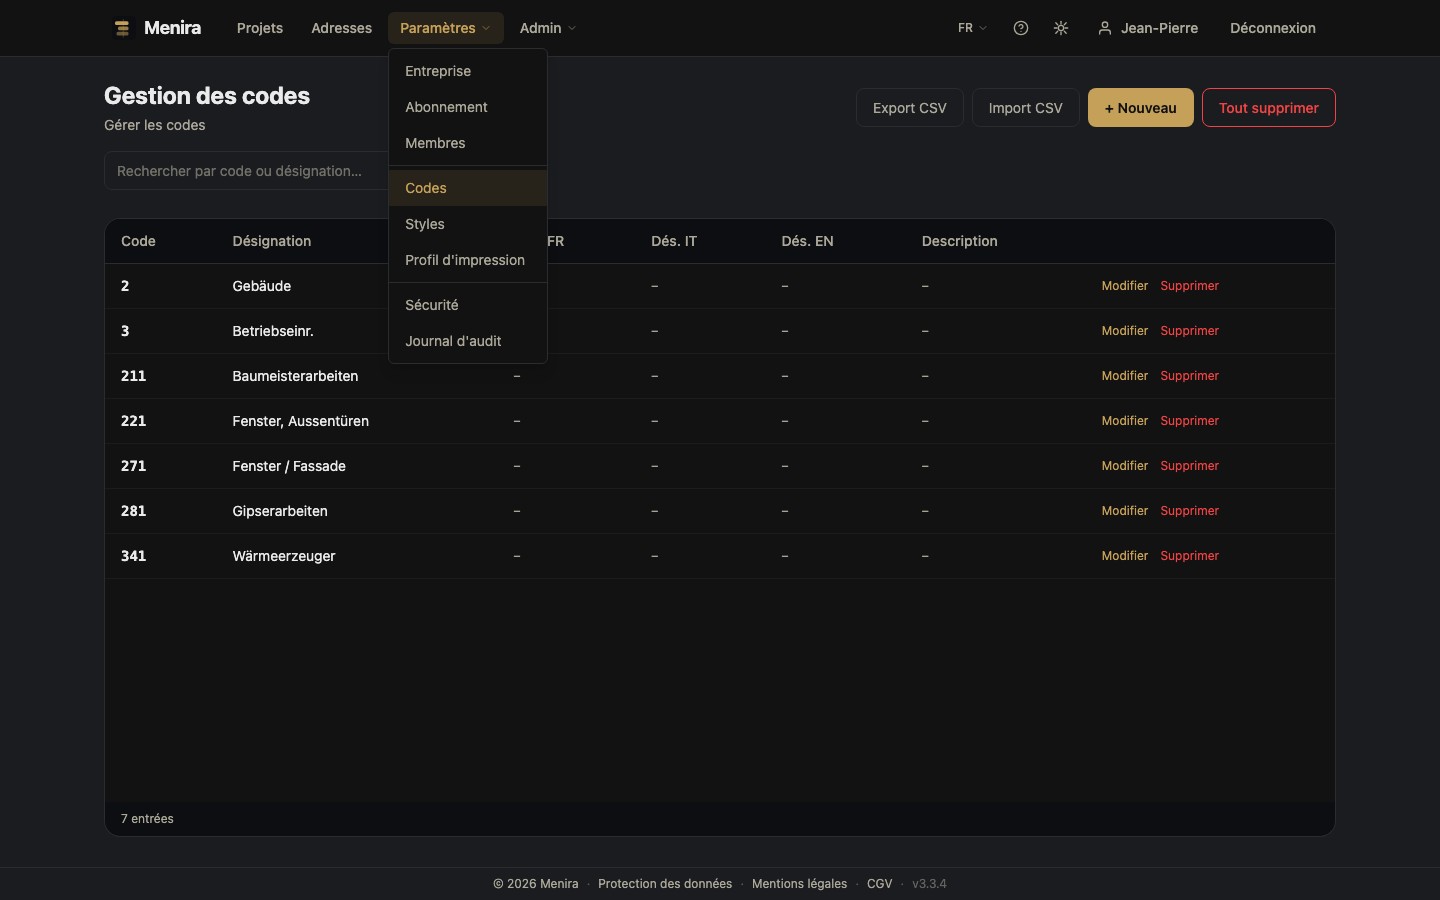Viewport: 1440px width, 900px height.
Task: Click the Dés. IT column header
Action: pyautogui.click(x=673, y=241)
